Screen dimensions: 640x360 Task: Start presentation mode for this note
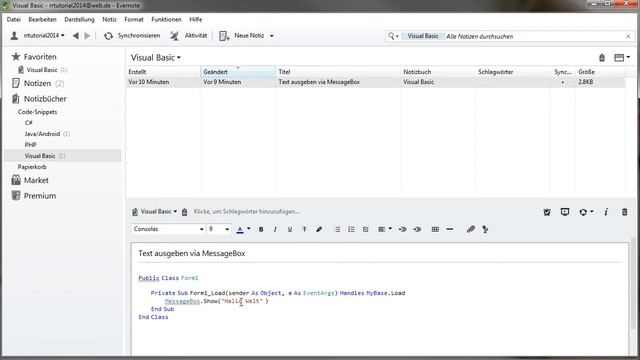pyautogui.click(x=565, y=212)
